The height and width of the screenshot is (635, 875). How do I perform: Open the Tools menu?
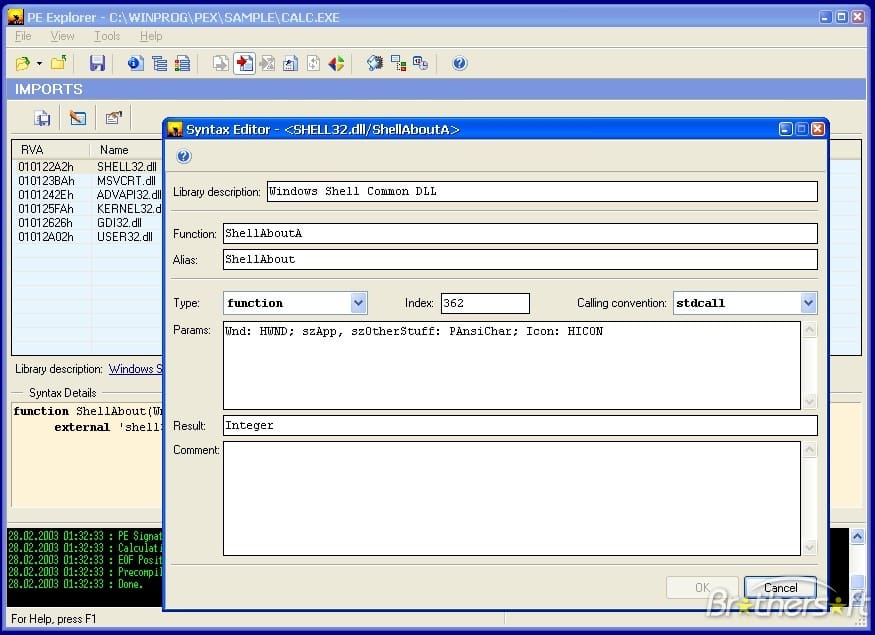pos(107,36)
